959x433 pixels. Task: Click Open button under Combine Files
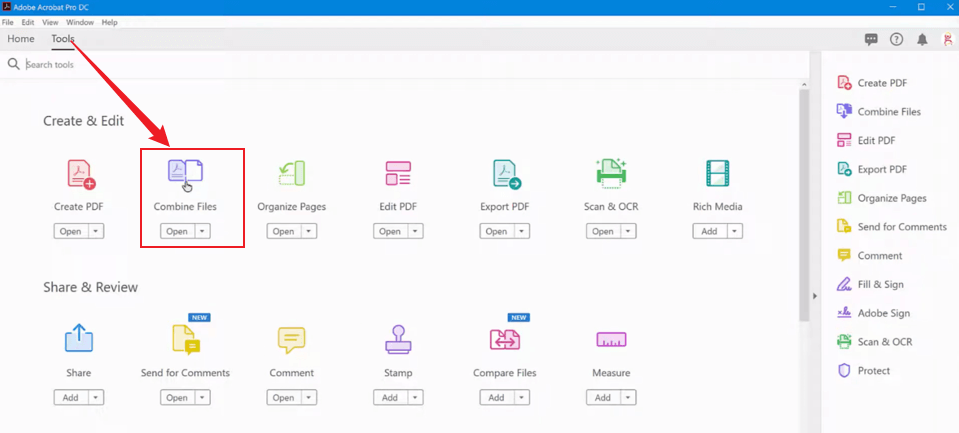[x=177, y=231]
